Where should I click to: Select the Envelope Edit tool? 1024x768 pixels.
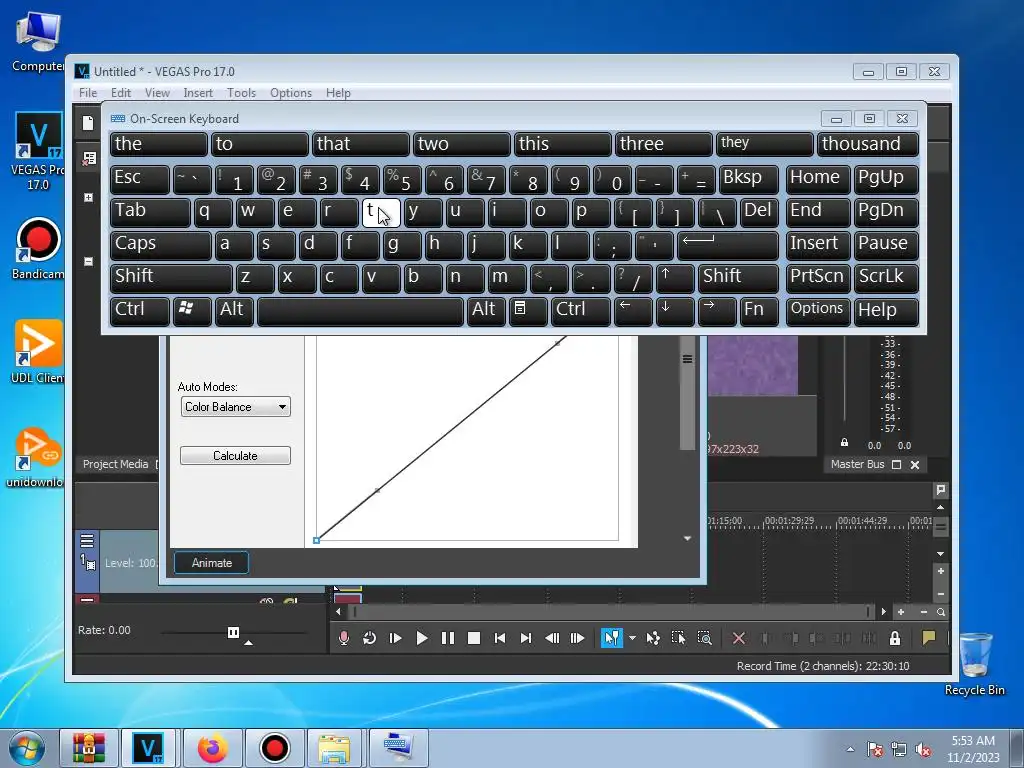pos(652,638)
